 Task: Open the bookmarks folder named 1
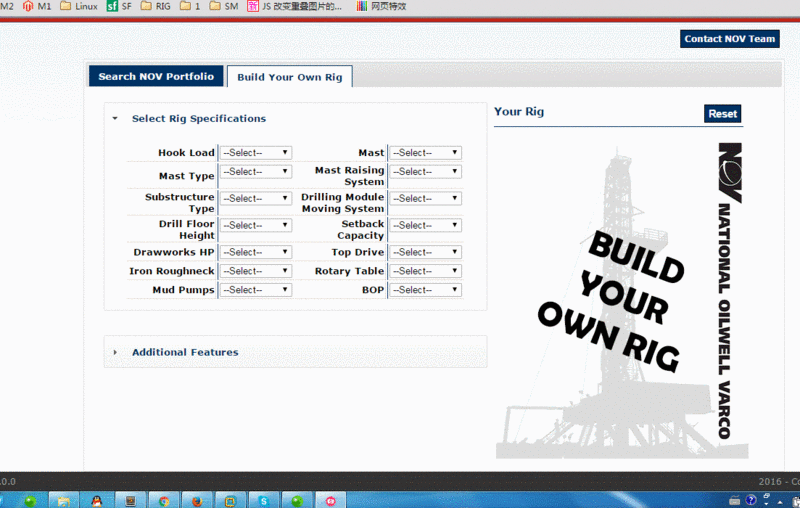point(190,6)
